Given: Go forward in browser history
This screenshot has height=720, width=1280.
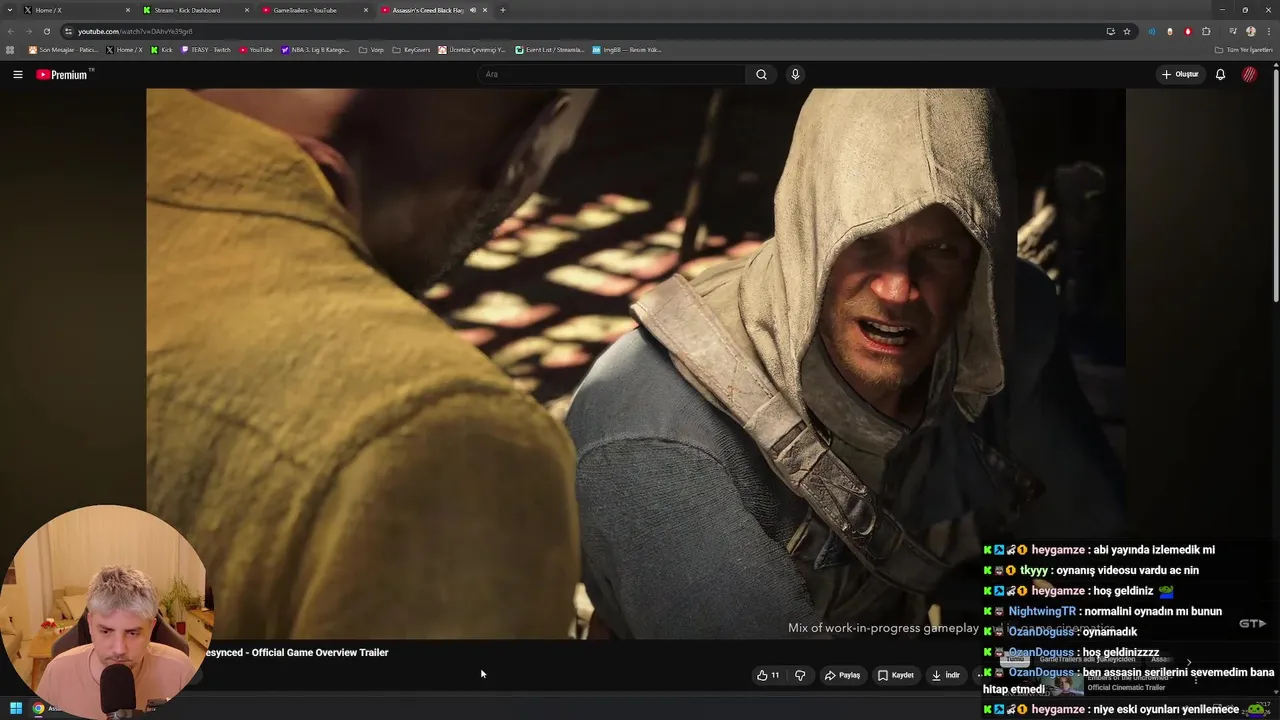Looking at the screenshot, I should point(28,31).
